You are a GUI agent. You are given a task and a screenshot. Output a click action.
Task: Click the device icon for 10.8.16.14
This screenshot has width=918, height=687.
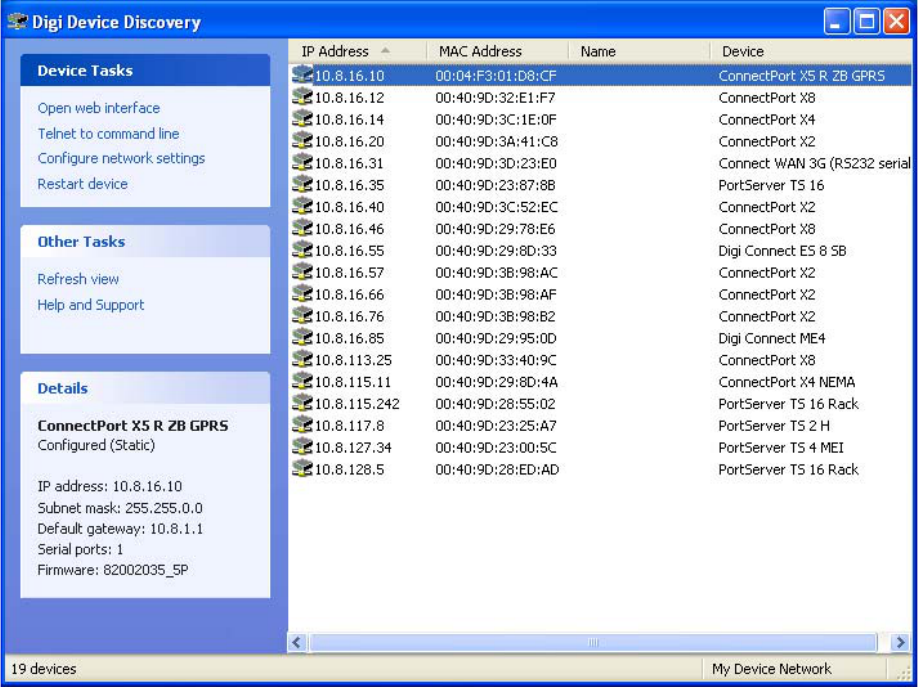coord(302,119)
